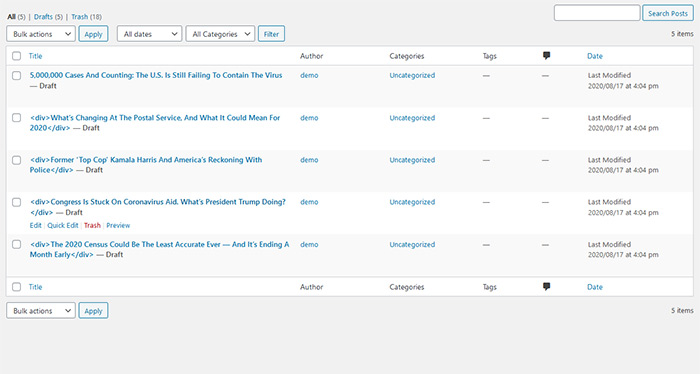Click the Title sort link in the footer
The height and width of the screenshot is (374, 700).
[35, 287]
